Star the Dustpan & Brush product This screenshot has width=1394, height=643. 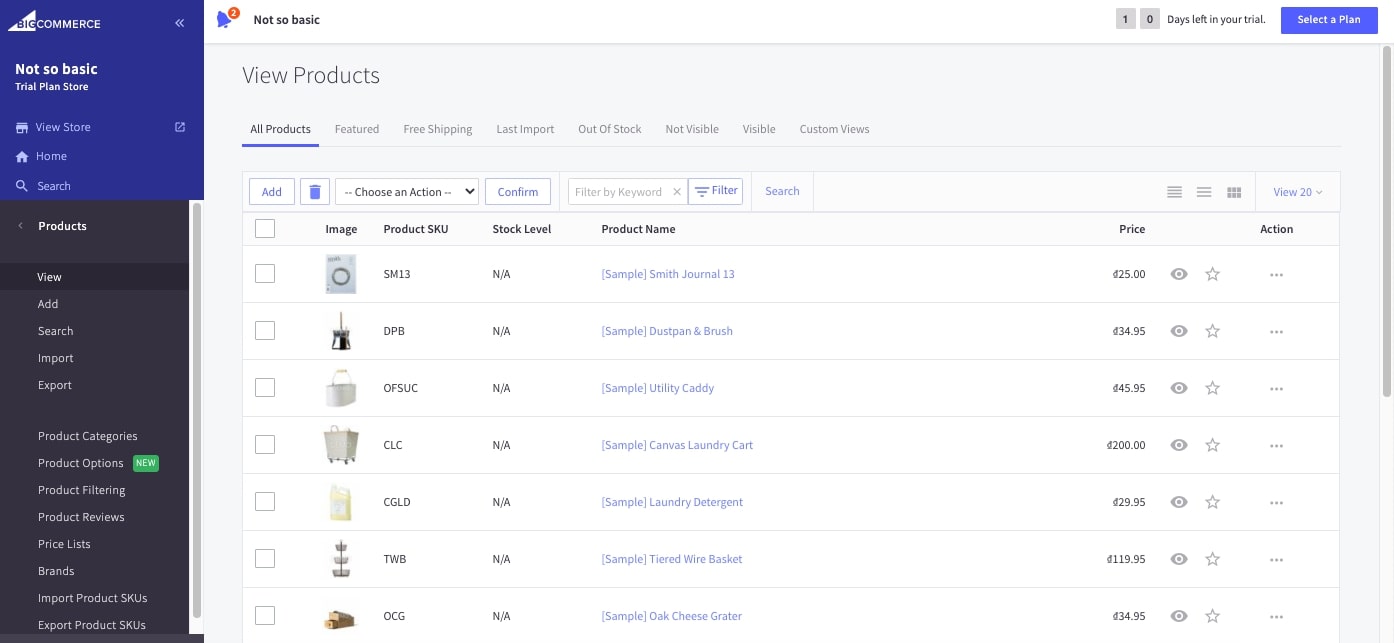click(x=1212, y=331)
